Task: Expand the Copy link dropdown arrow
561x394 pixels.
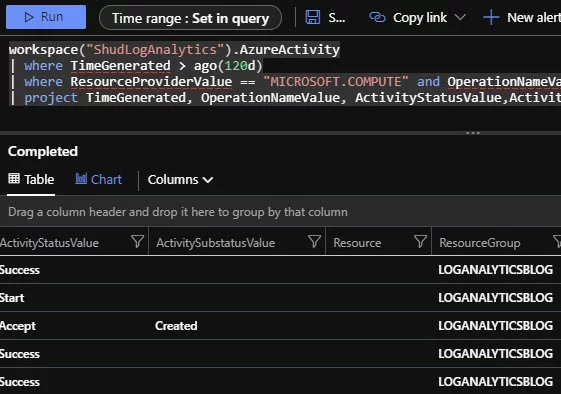Action: point(460,17)
